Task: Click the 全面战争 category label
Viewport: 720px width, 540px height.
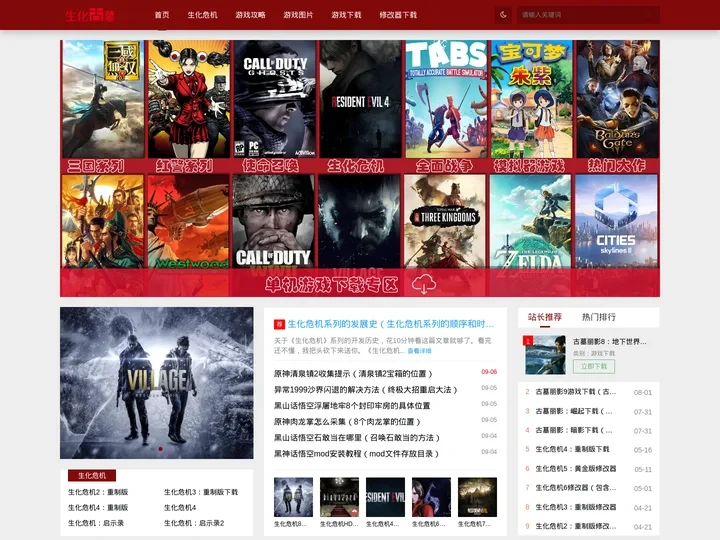Action: click(x=444, y=166)
